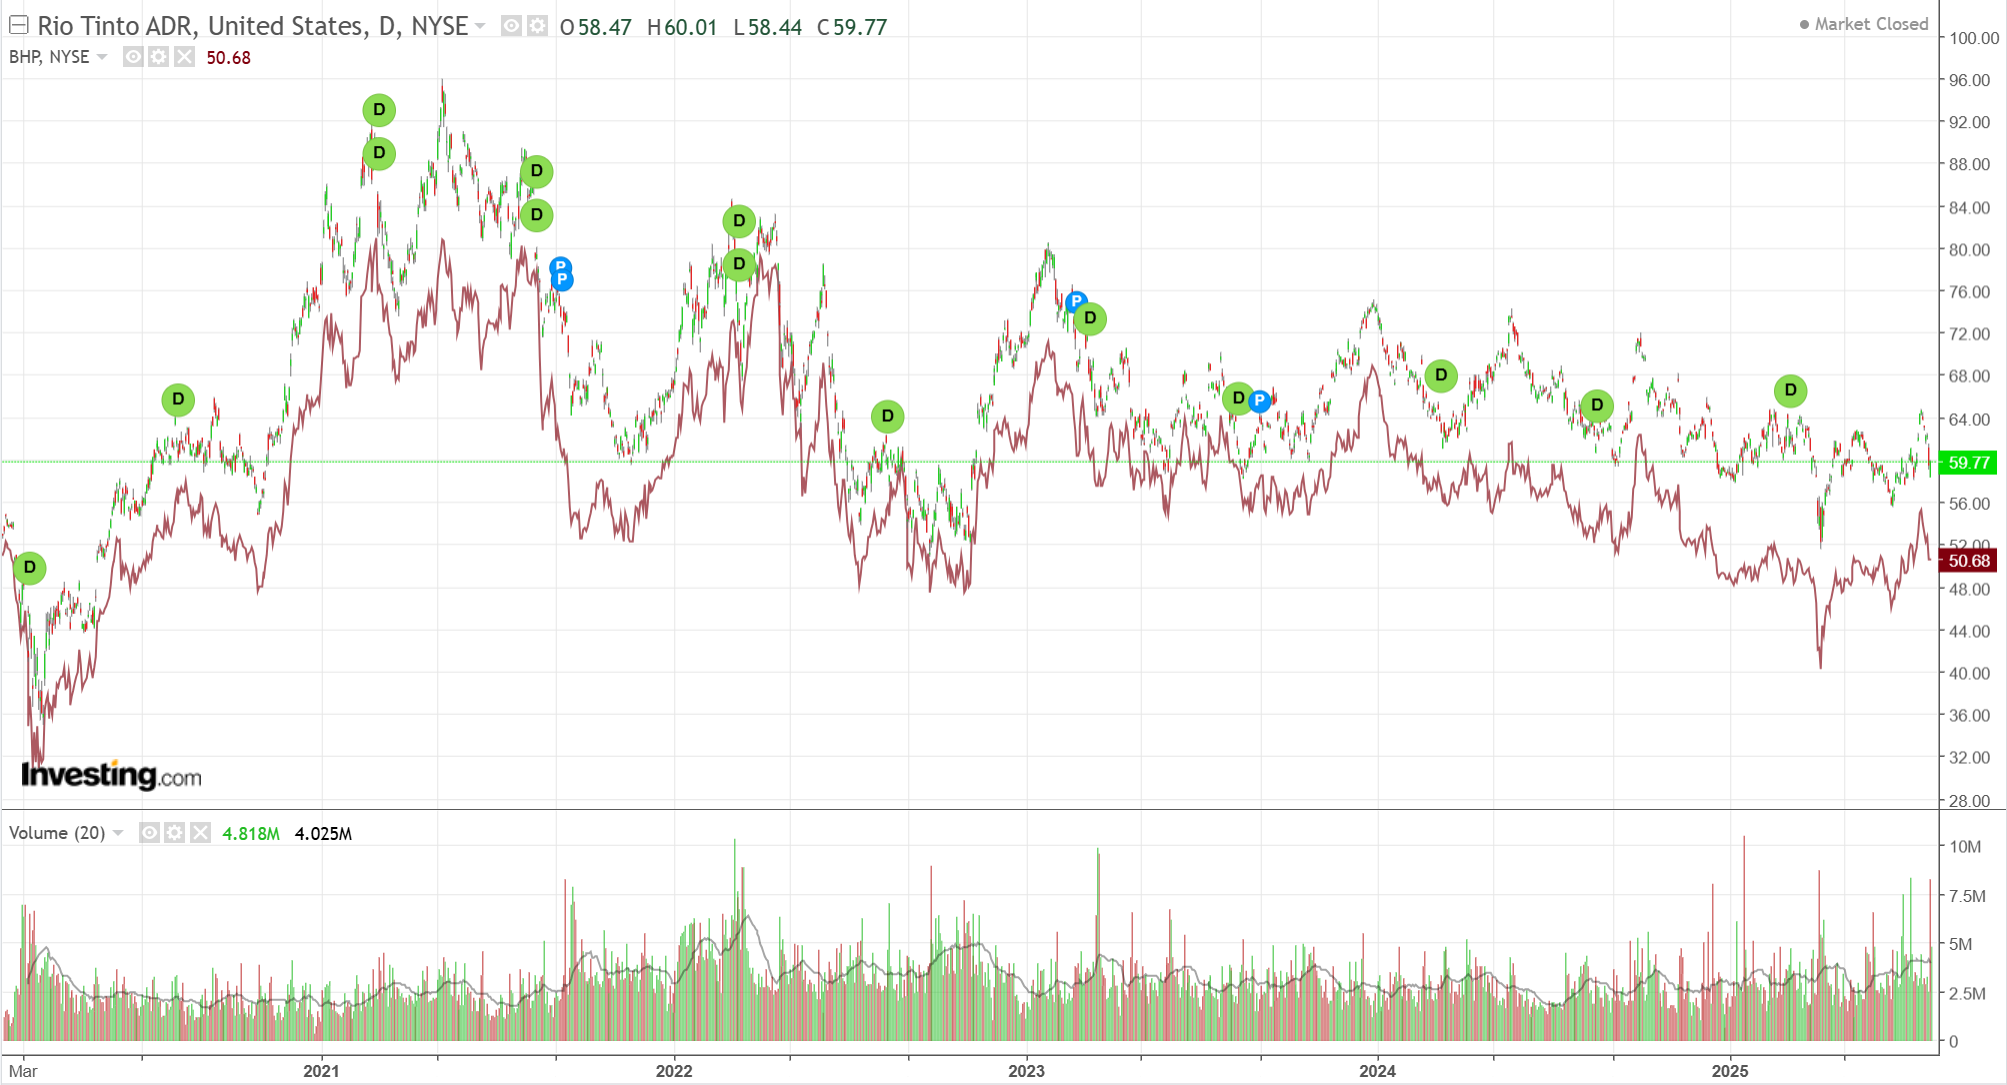Screen dimensions: 2007x1085
Task: Expand the Volume (20) dropdown arrow
Action: click(118, 833)
